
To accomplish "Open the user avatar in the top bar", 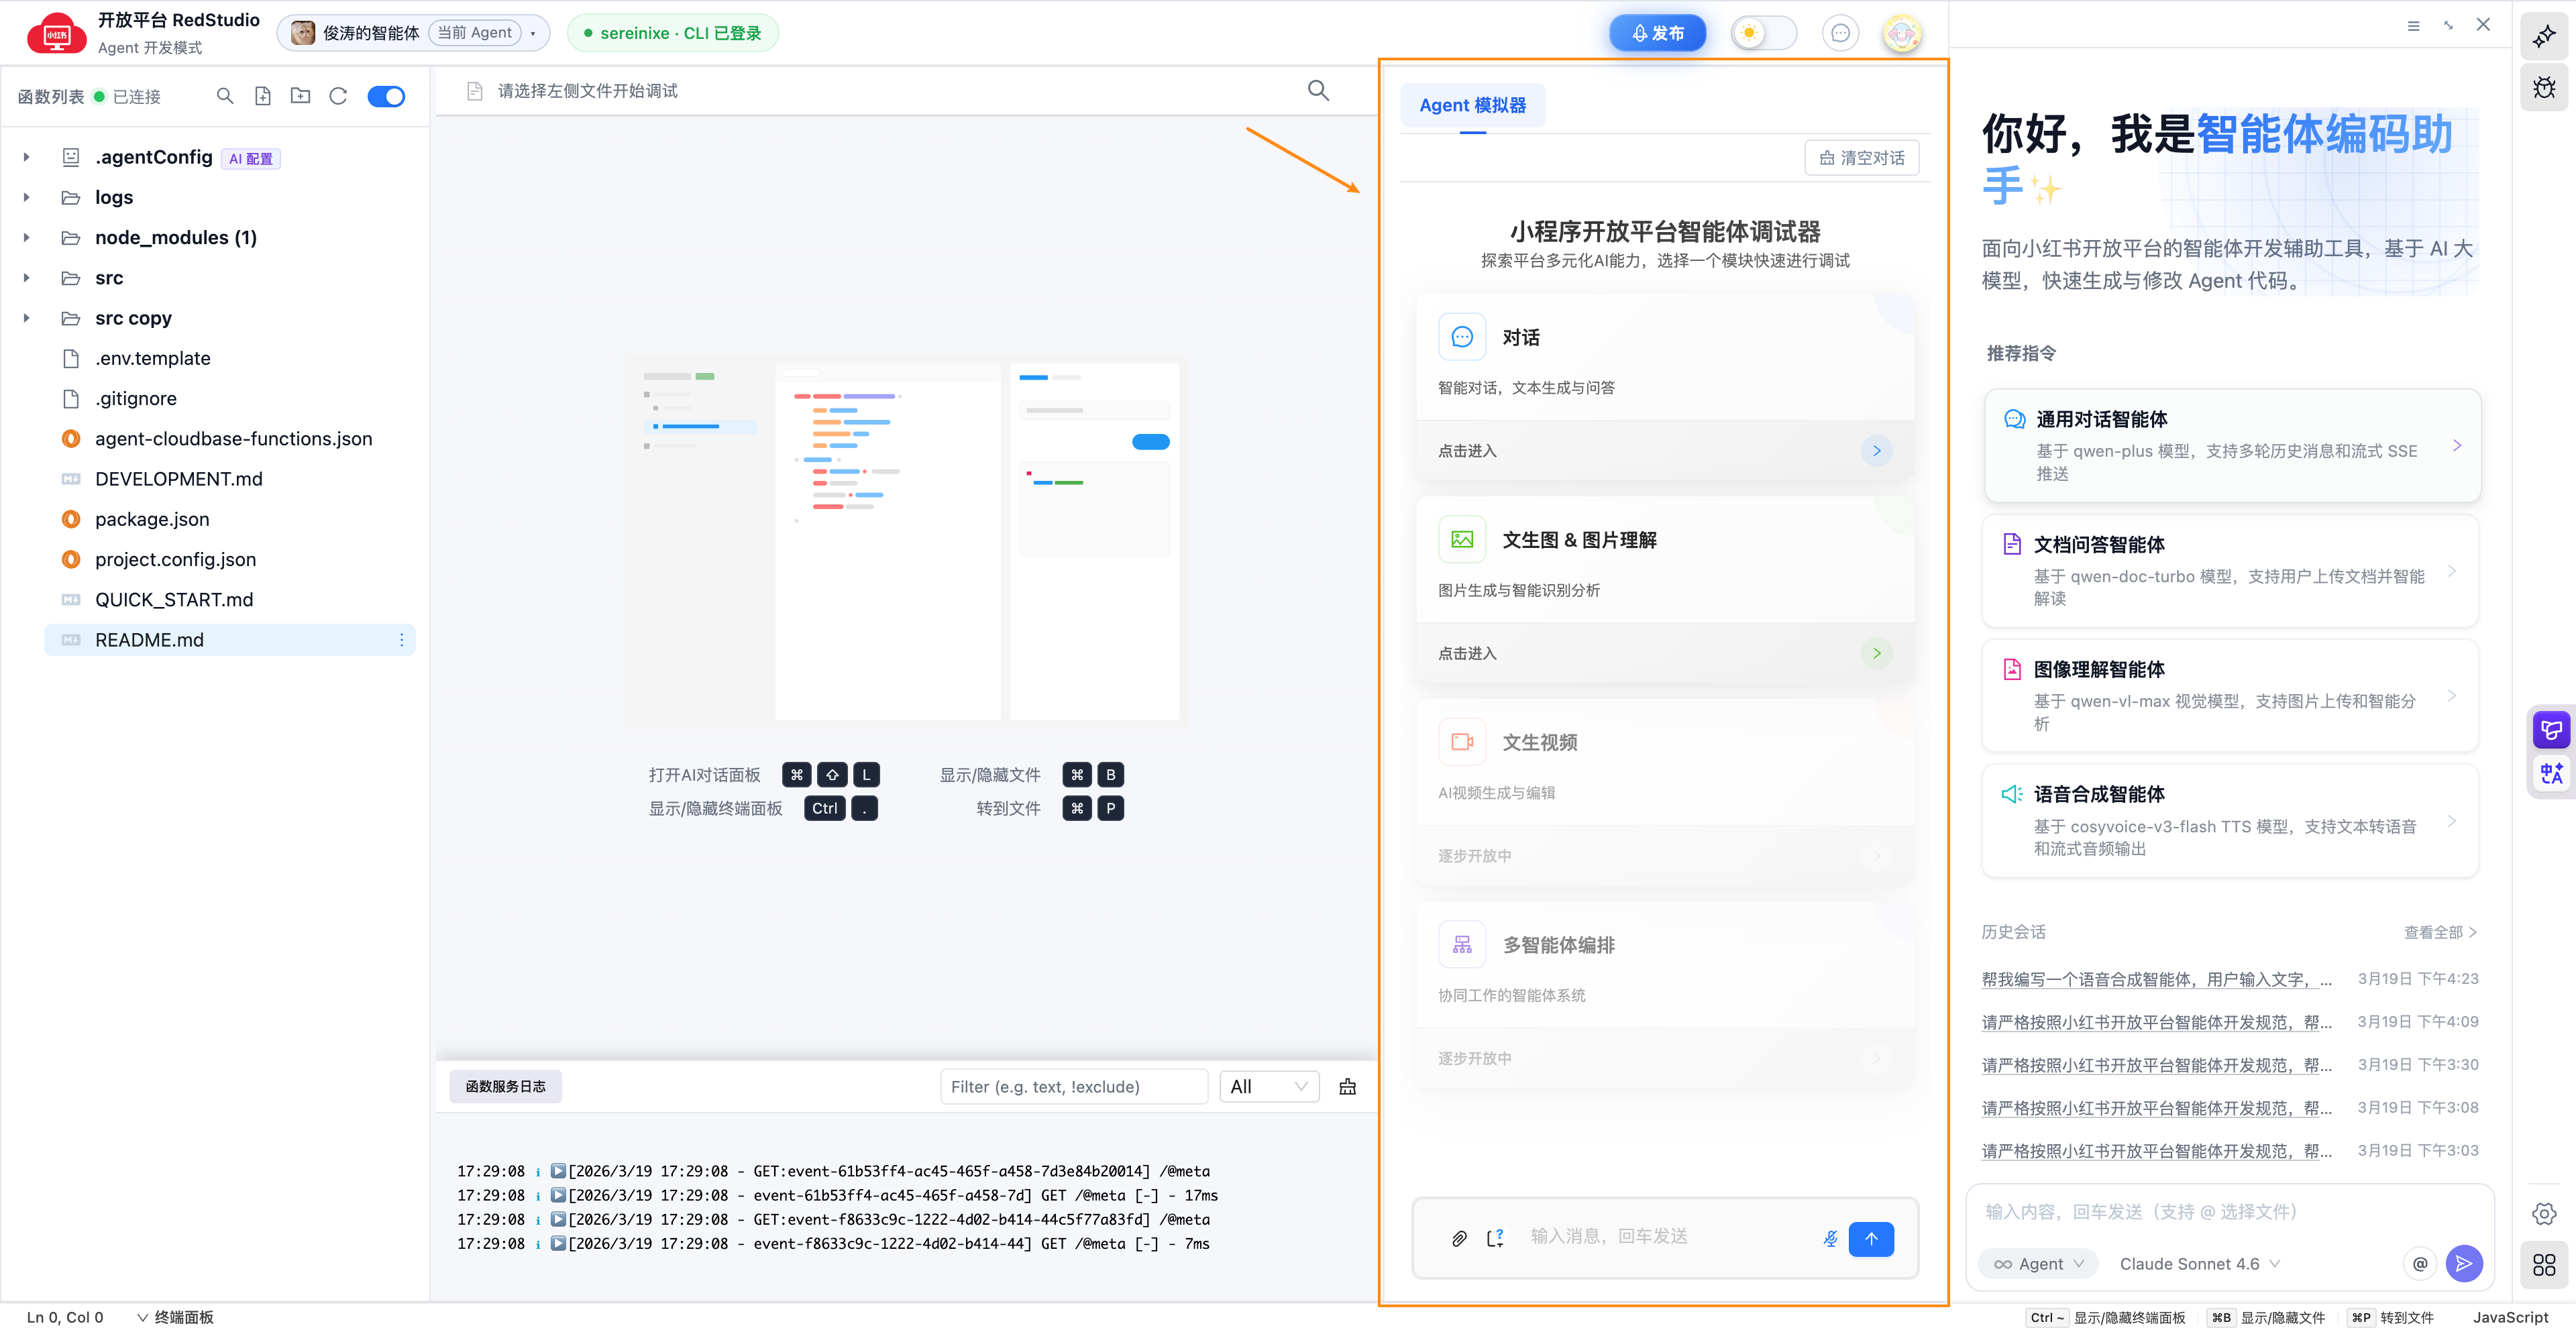I will coord(1901,33).
